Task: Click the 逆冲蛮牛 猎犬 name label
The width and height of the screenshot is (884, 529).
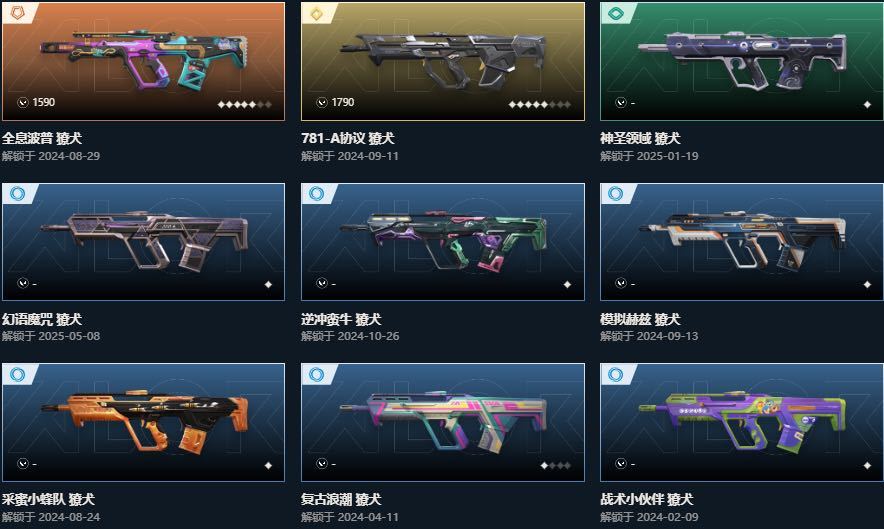Action: pos(341,319)
